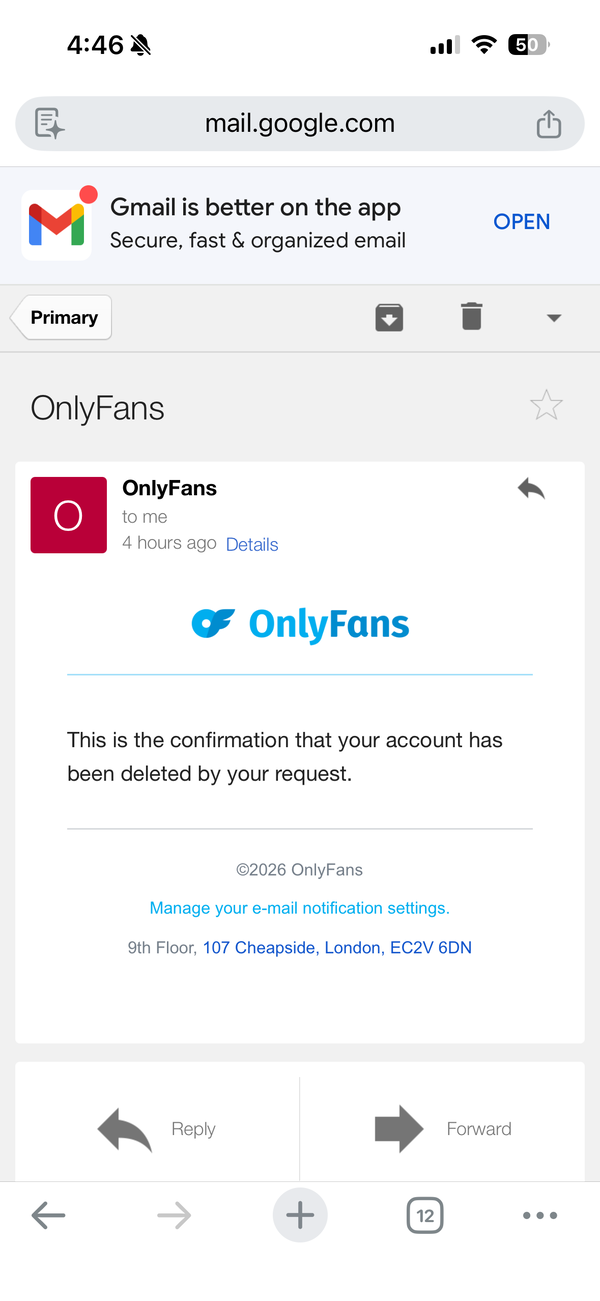Open the 107 Cheapside, London address link
The image size is (600, 1301).
[x=337, y=947]
